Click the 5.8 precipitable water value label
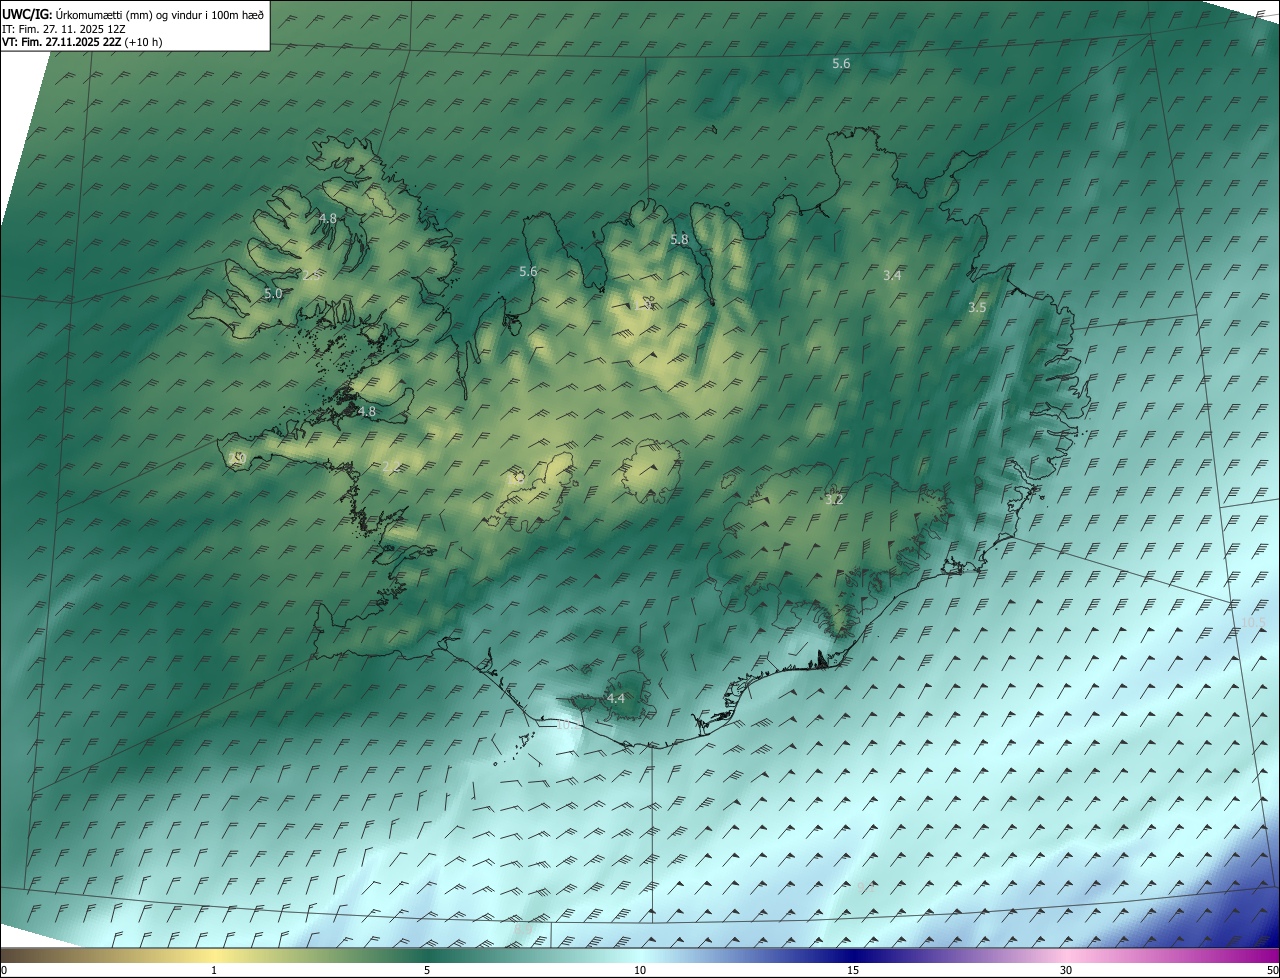Viewport: 1280px width, 978px height. coord(679,240)
